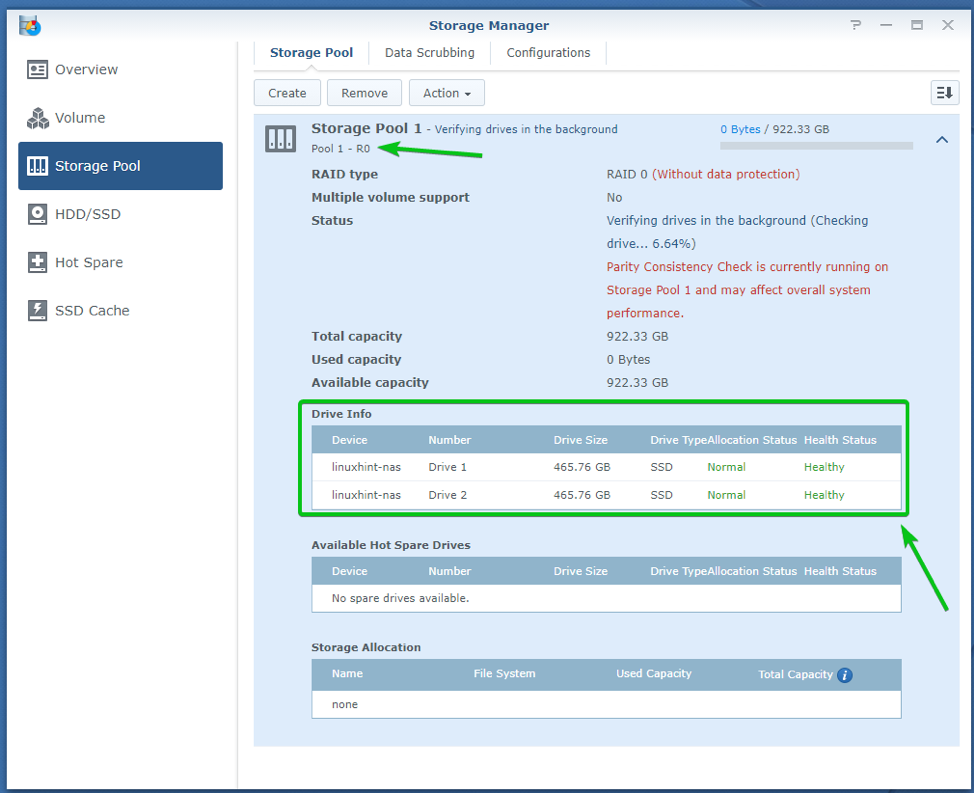Click the Total Capacity info icon

click(x=845, y=675)
